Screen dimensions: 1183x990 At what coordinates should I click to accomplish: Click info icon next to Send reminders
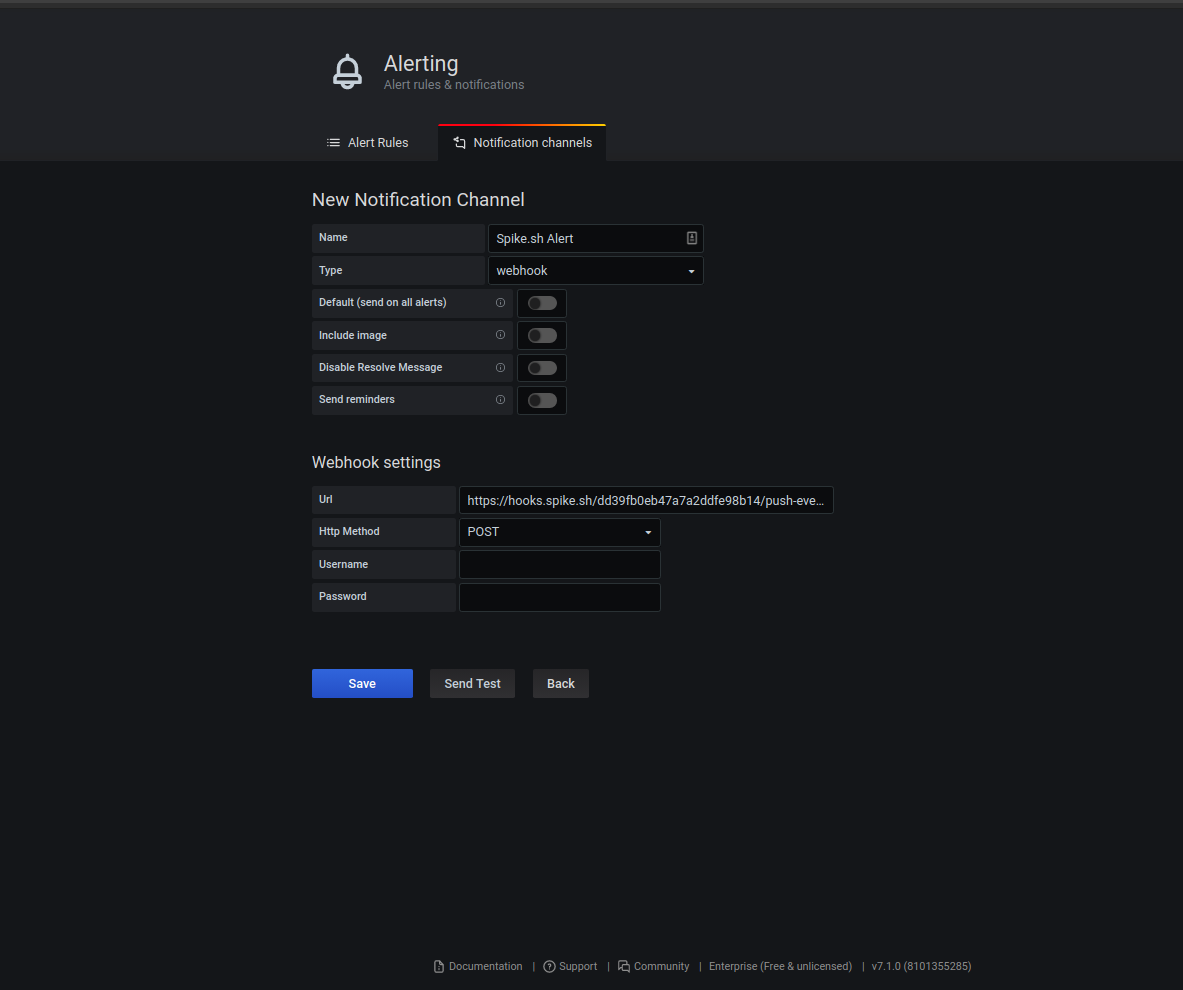tap(500, 400)
